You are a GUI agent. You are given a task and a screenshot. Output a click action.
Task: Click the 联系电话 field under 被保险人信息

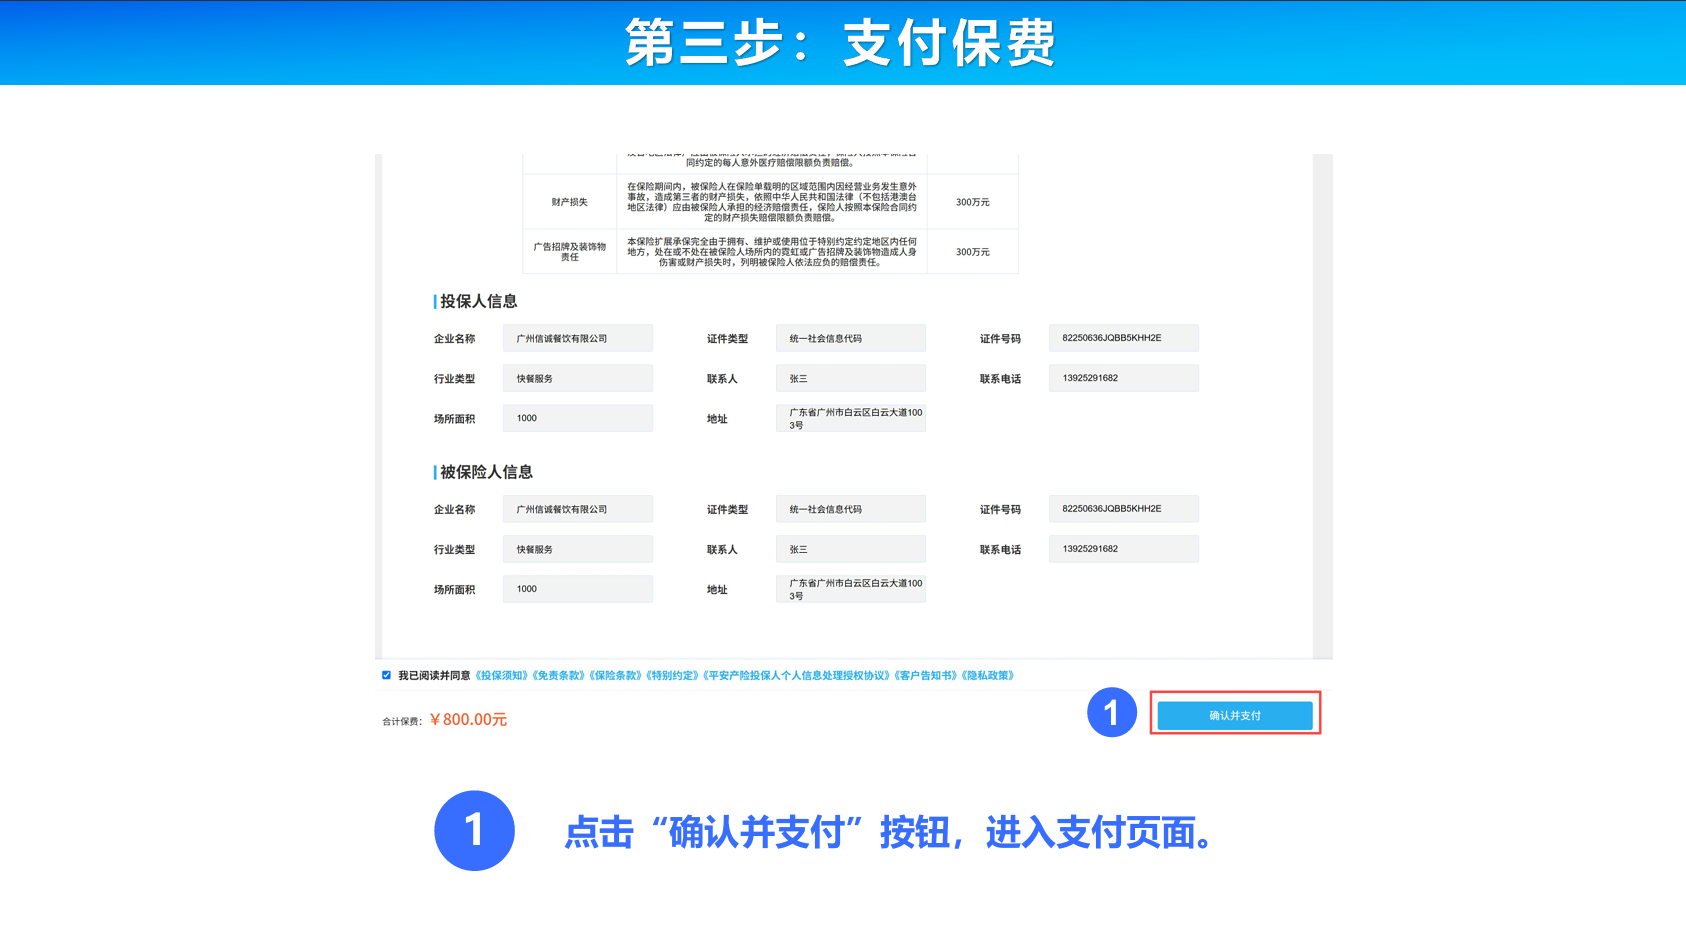click(x=1123, y=549)
